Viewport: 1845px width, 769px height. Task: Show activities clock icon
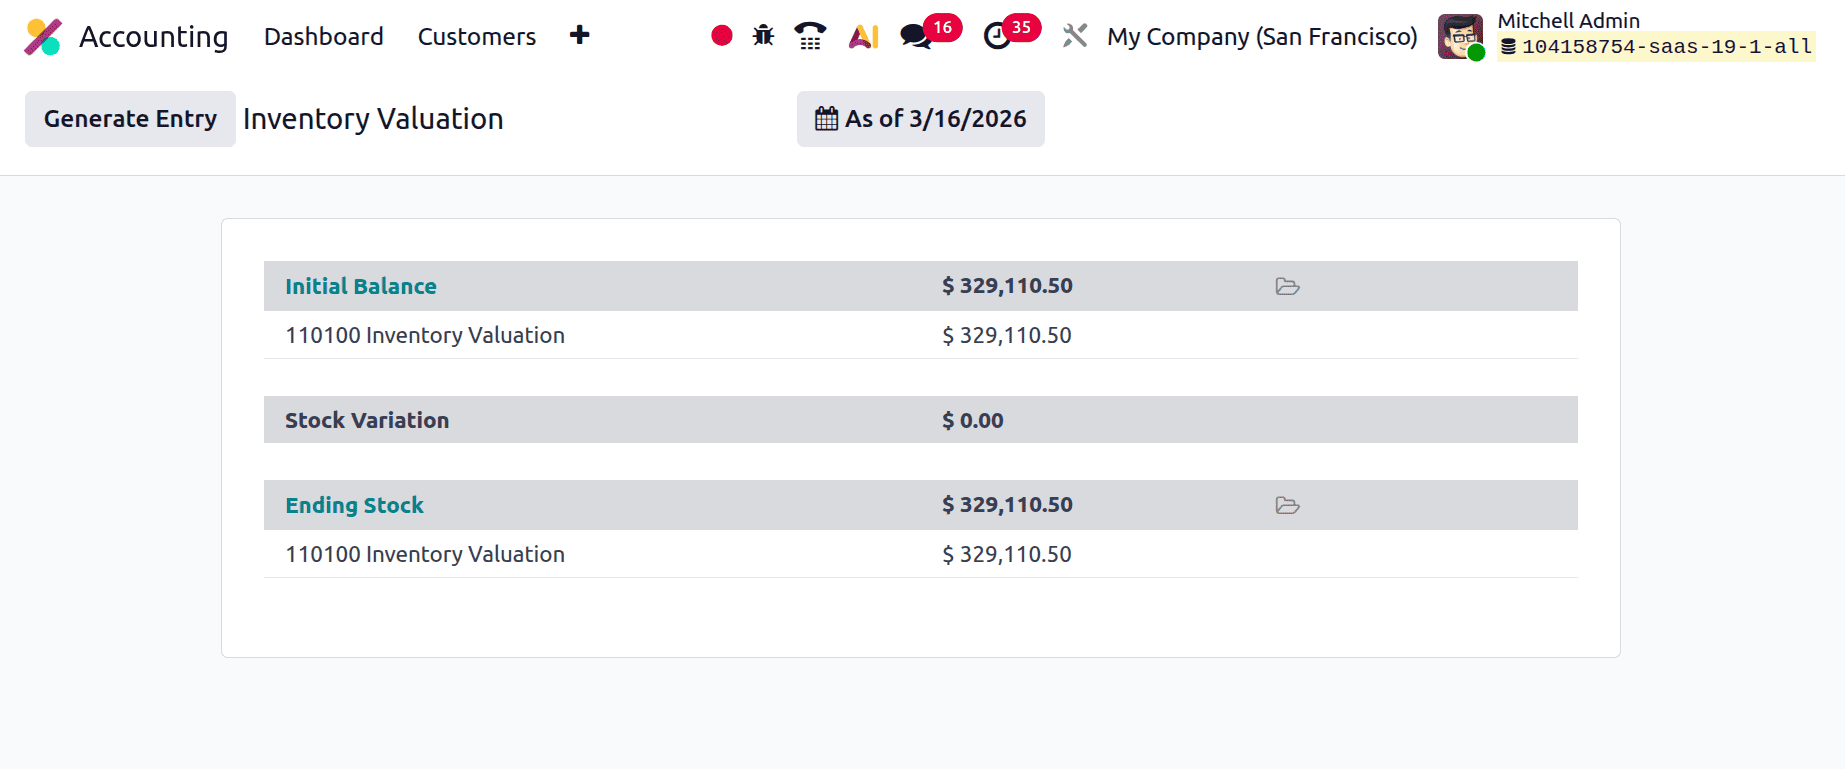click(x=997, y=37)
